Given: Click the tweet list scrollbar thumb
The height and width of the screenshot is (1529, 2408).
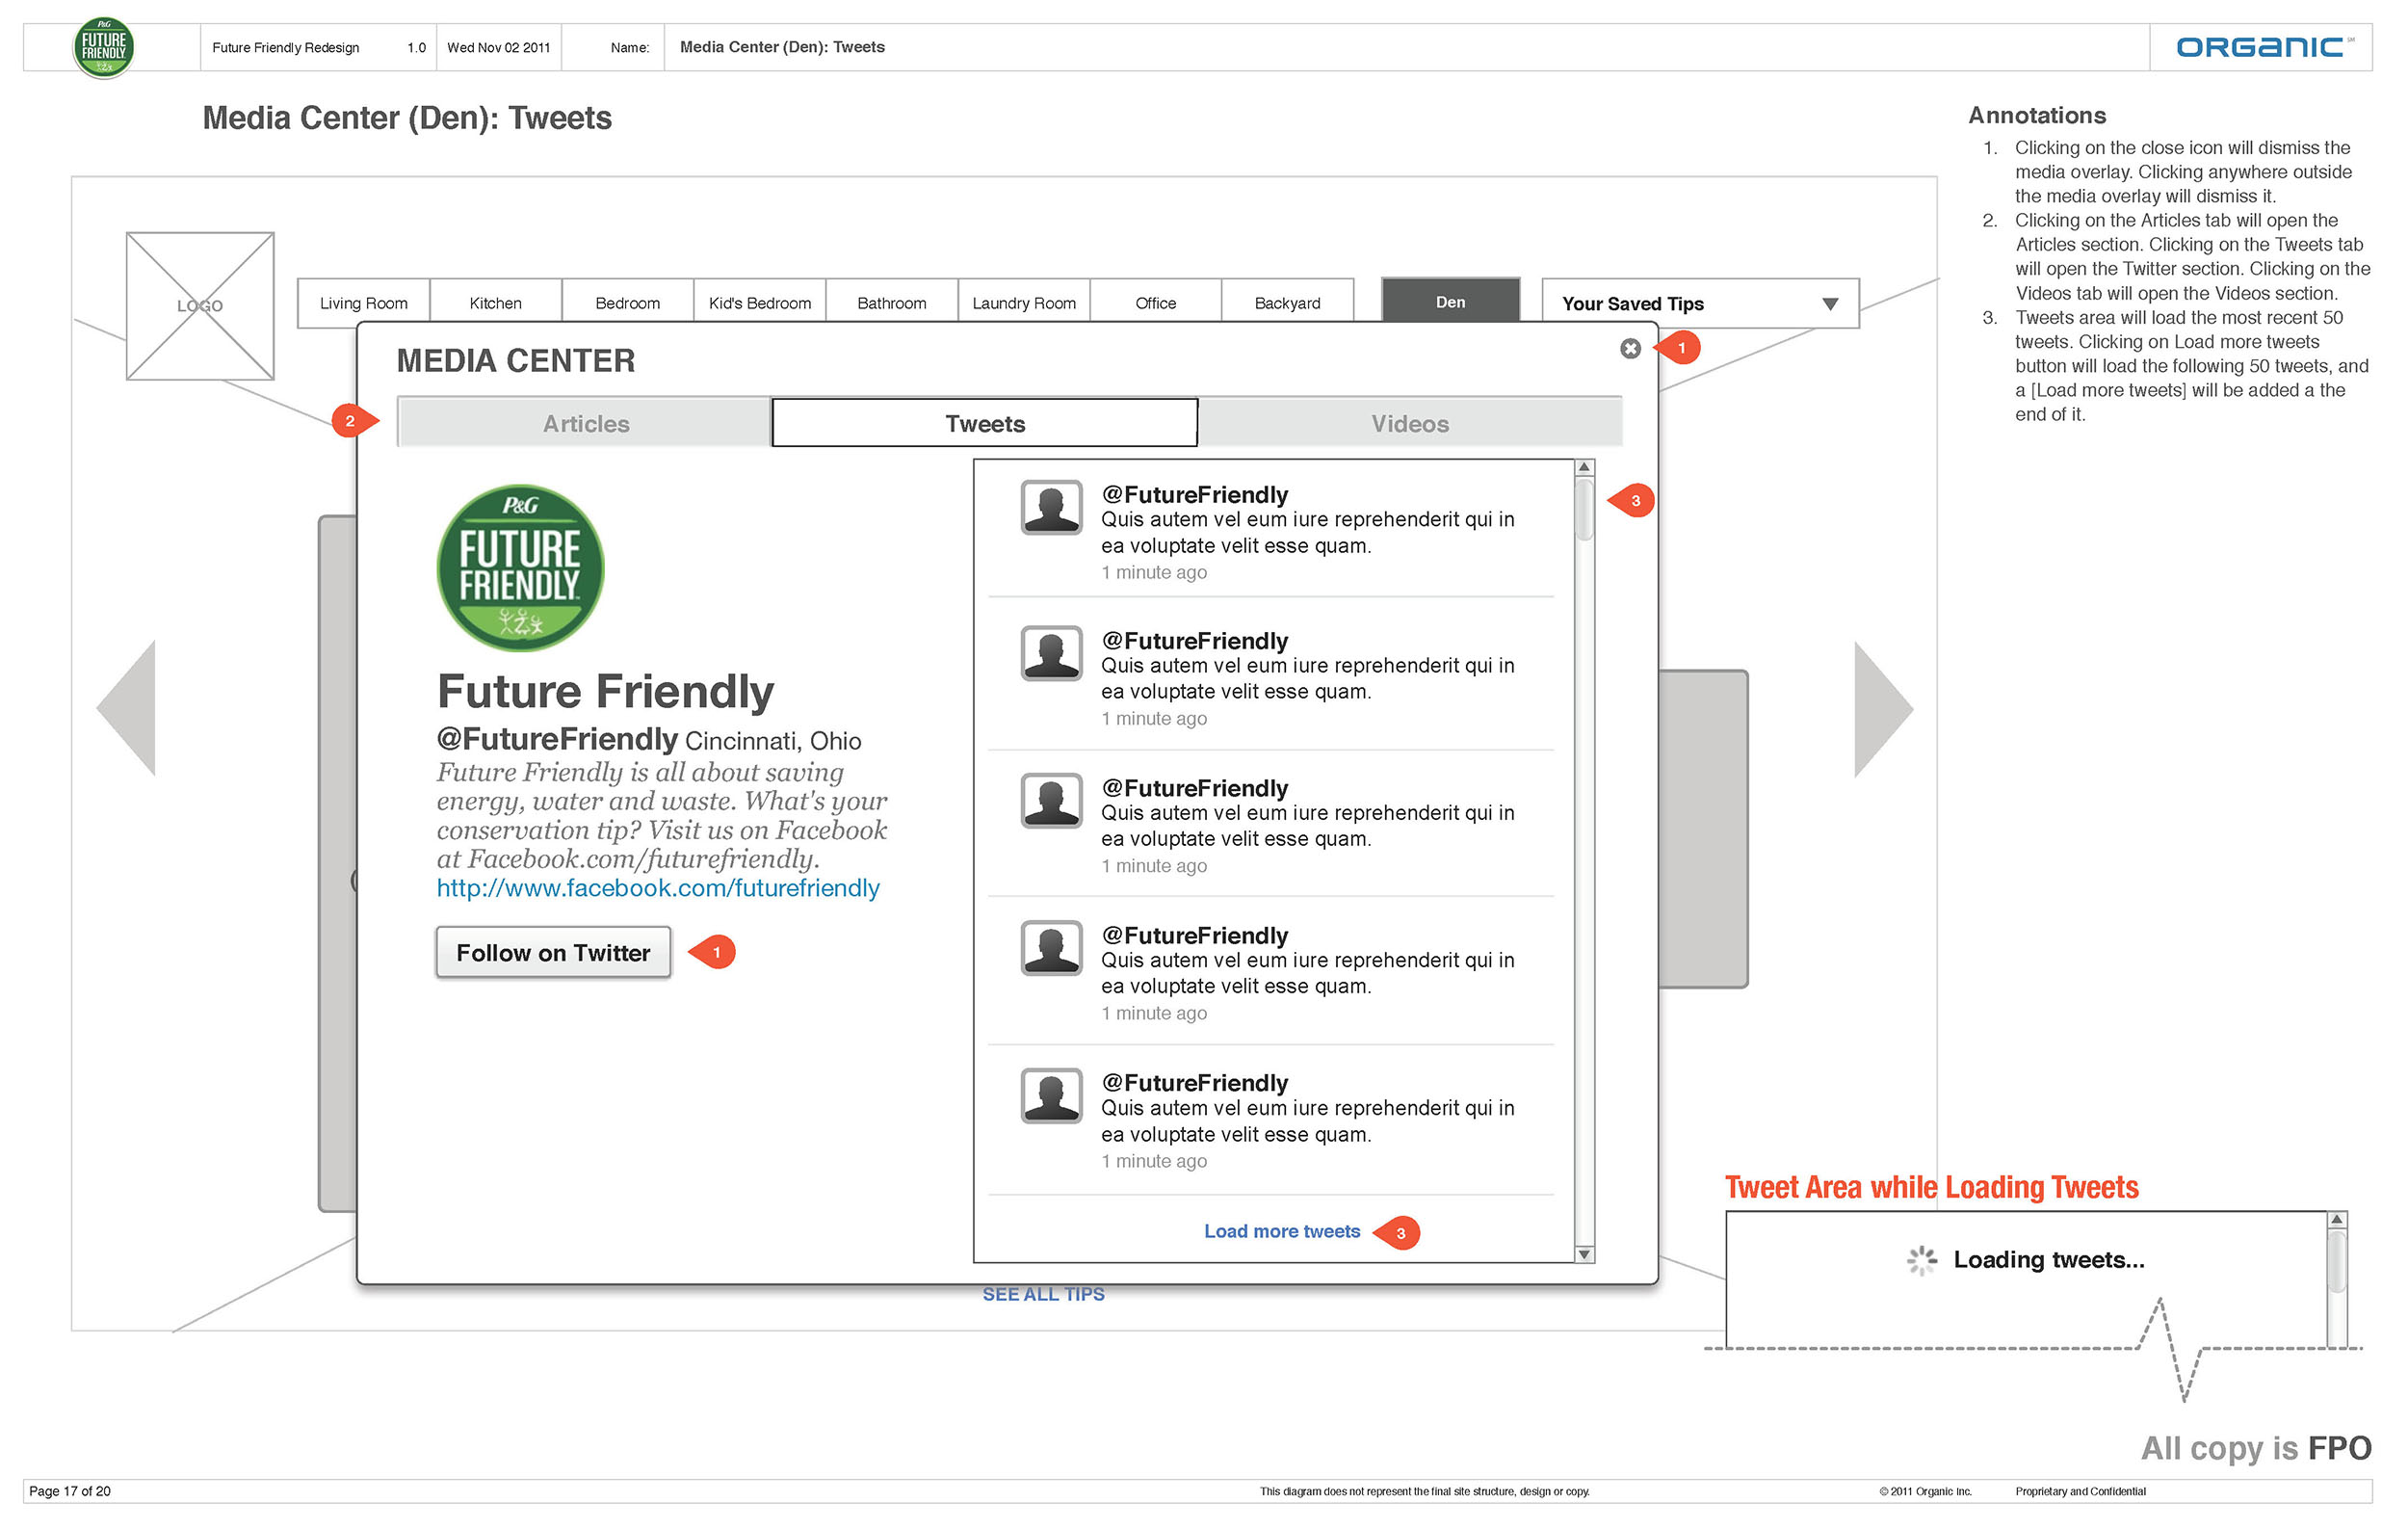Looking at the screenshot, I should pyautogui.click(x=1584, y=509).
